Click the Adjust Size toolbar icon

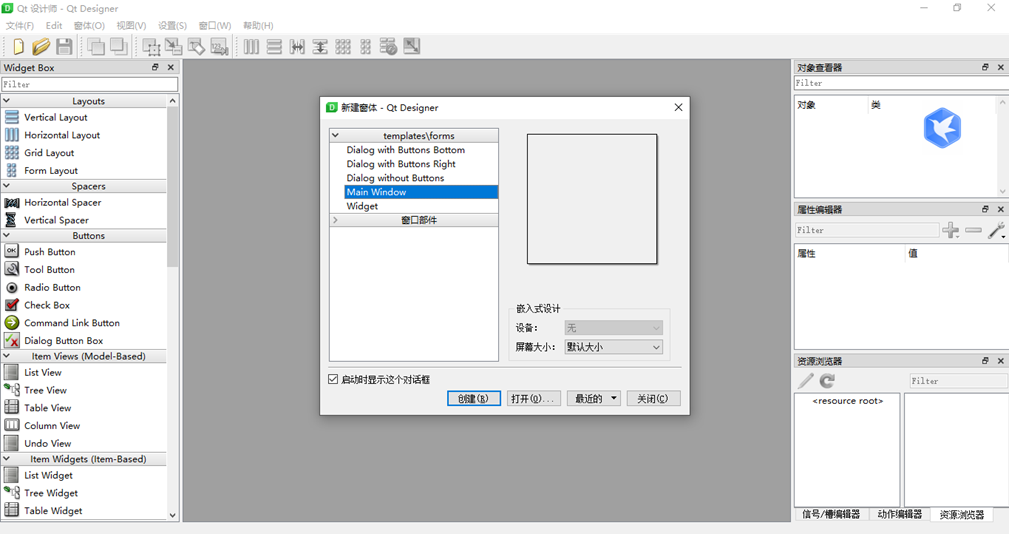pyautogui.click(x=411, y=46)
